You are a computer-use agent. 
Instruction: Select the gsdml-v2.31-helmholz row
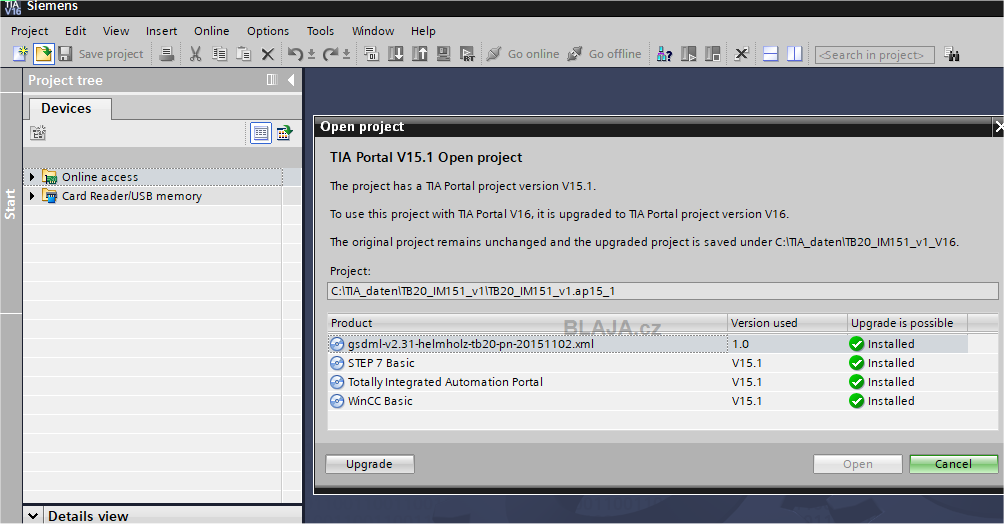(x=648, y=344)
